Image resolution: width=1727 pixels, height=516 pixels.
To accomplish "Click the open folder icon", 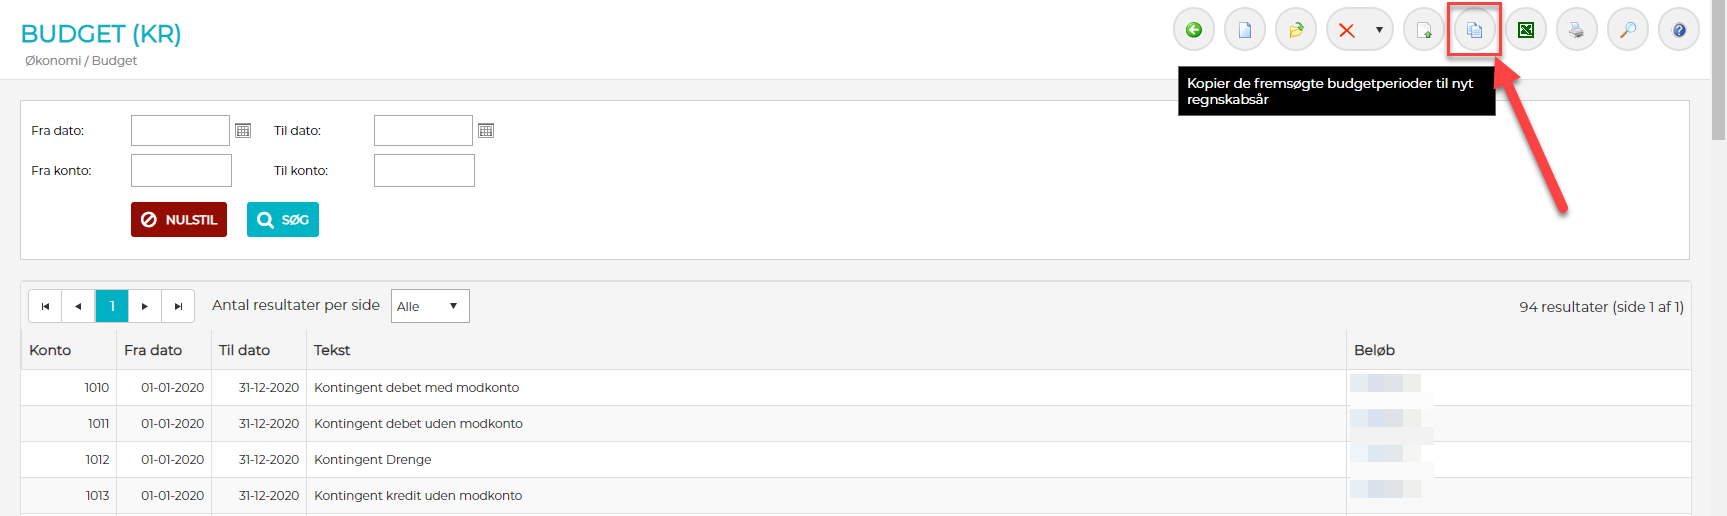I will pyautogui.click(x=1296, y=30).
